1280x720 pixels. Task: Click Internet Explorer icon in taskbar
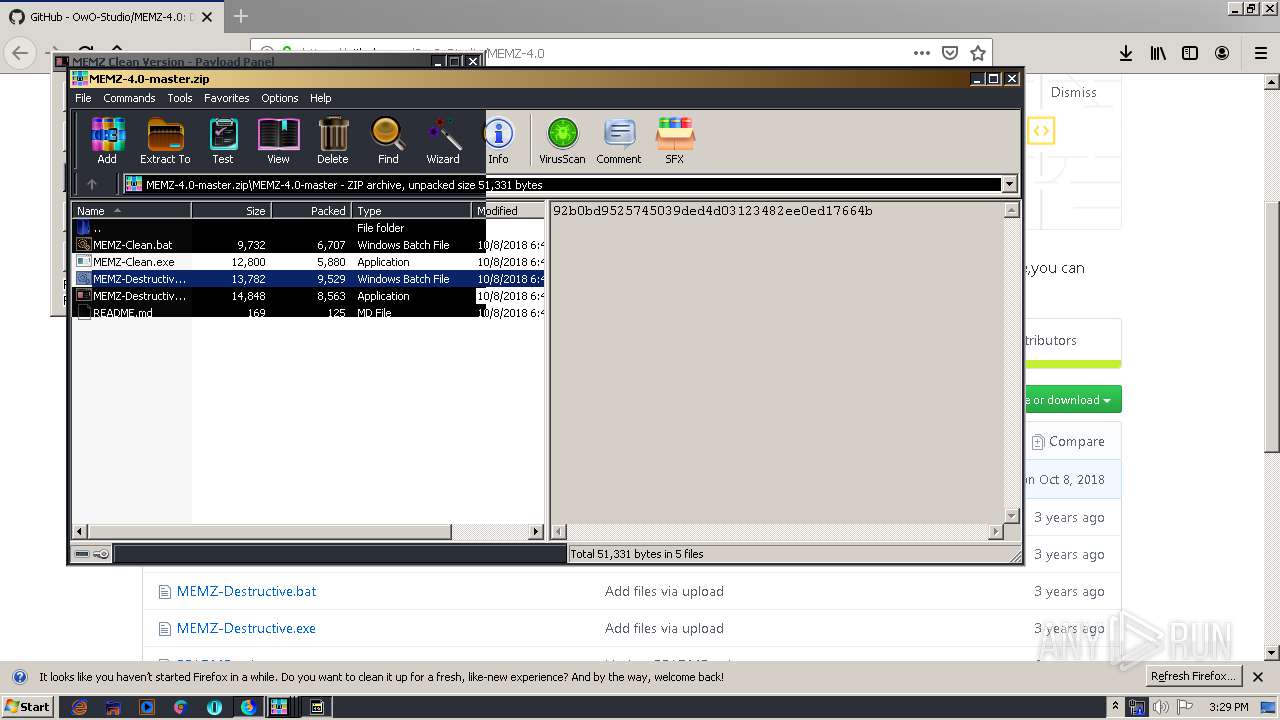[x=80, y=707]
